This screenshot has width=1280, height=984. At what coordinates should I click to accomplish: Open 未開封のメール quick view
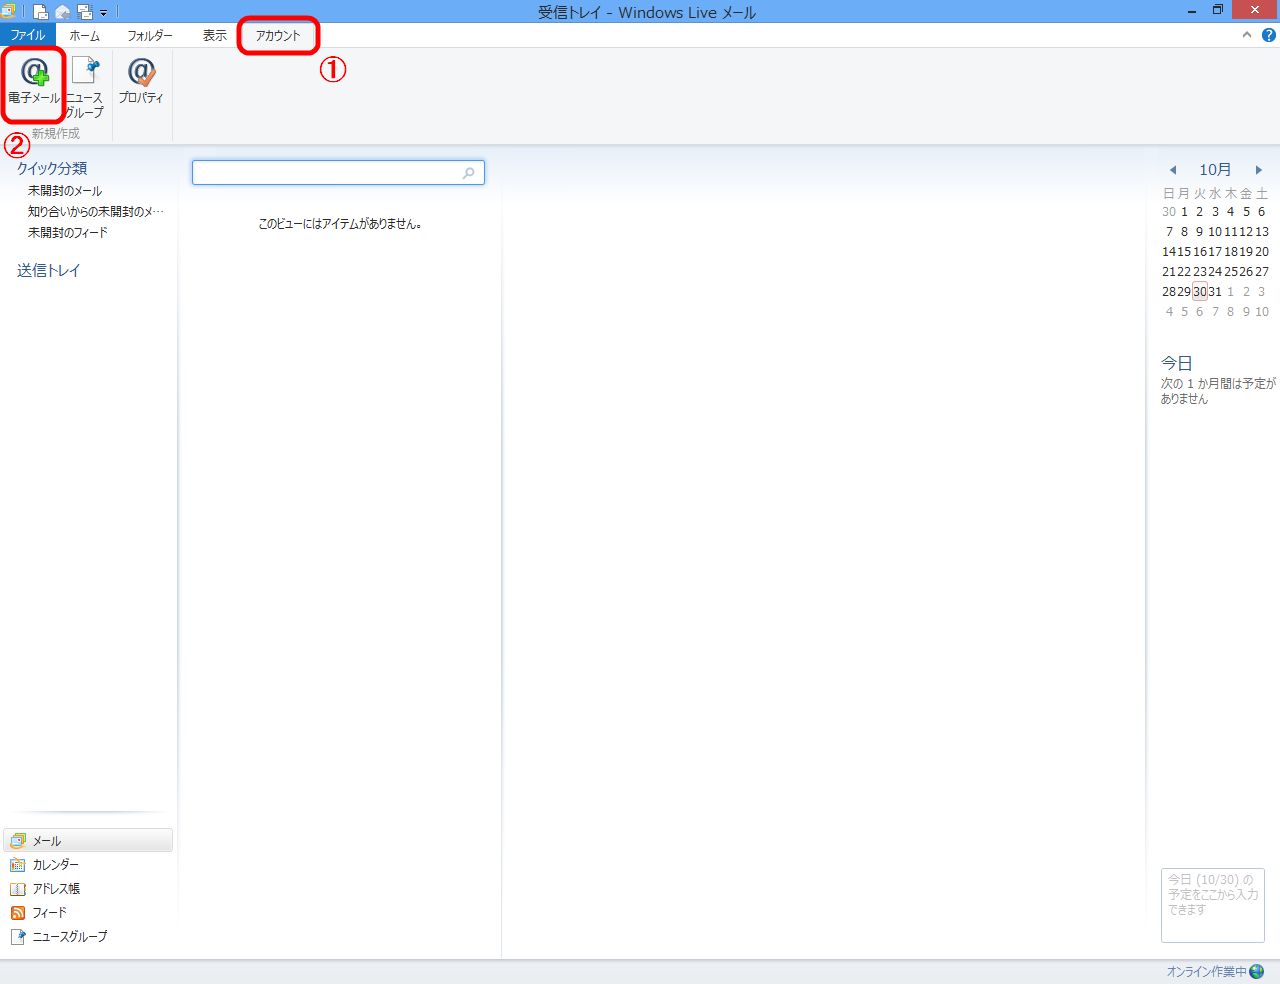(65, 190)
